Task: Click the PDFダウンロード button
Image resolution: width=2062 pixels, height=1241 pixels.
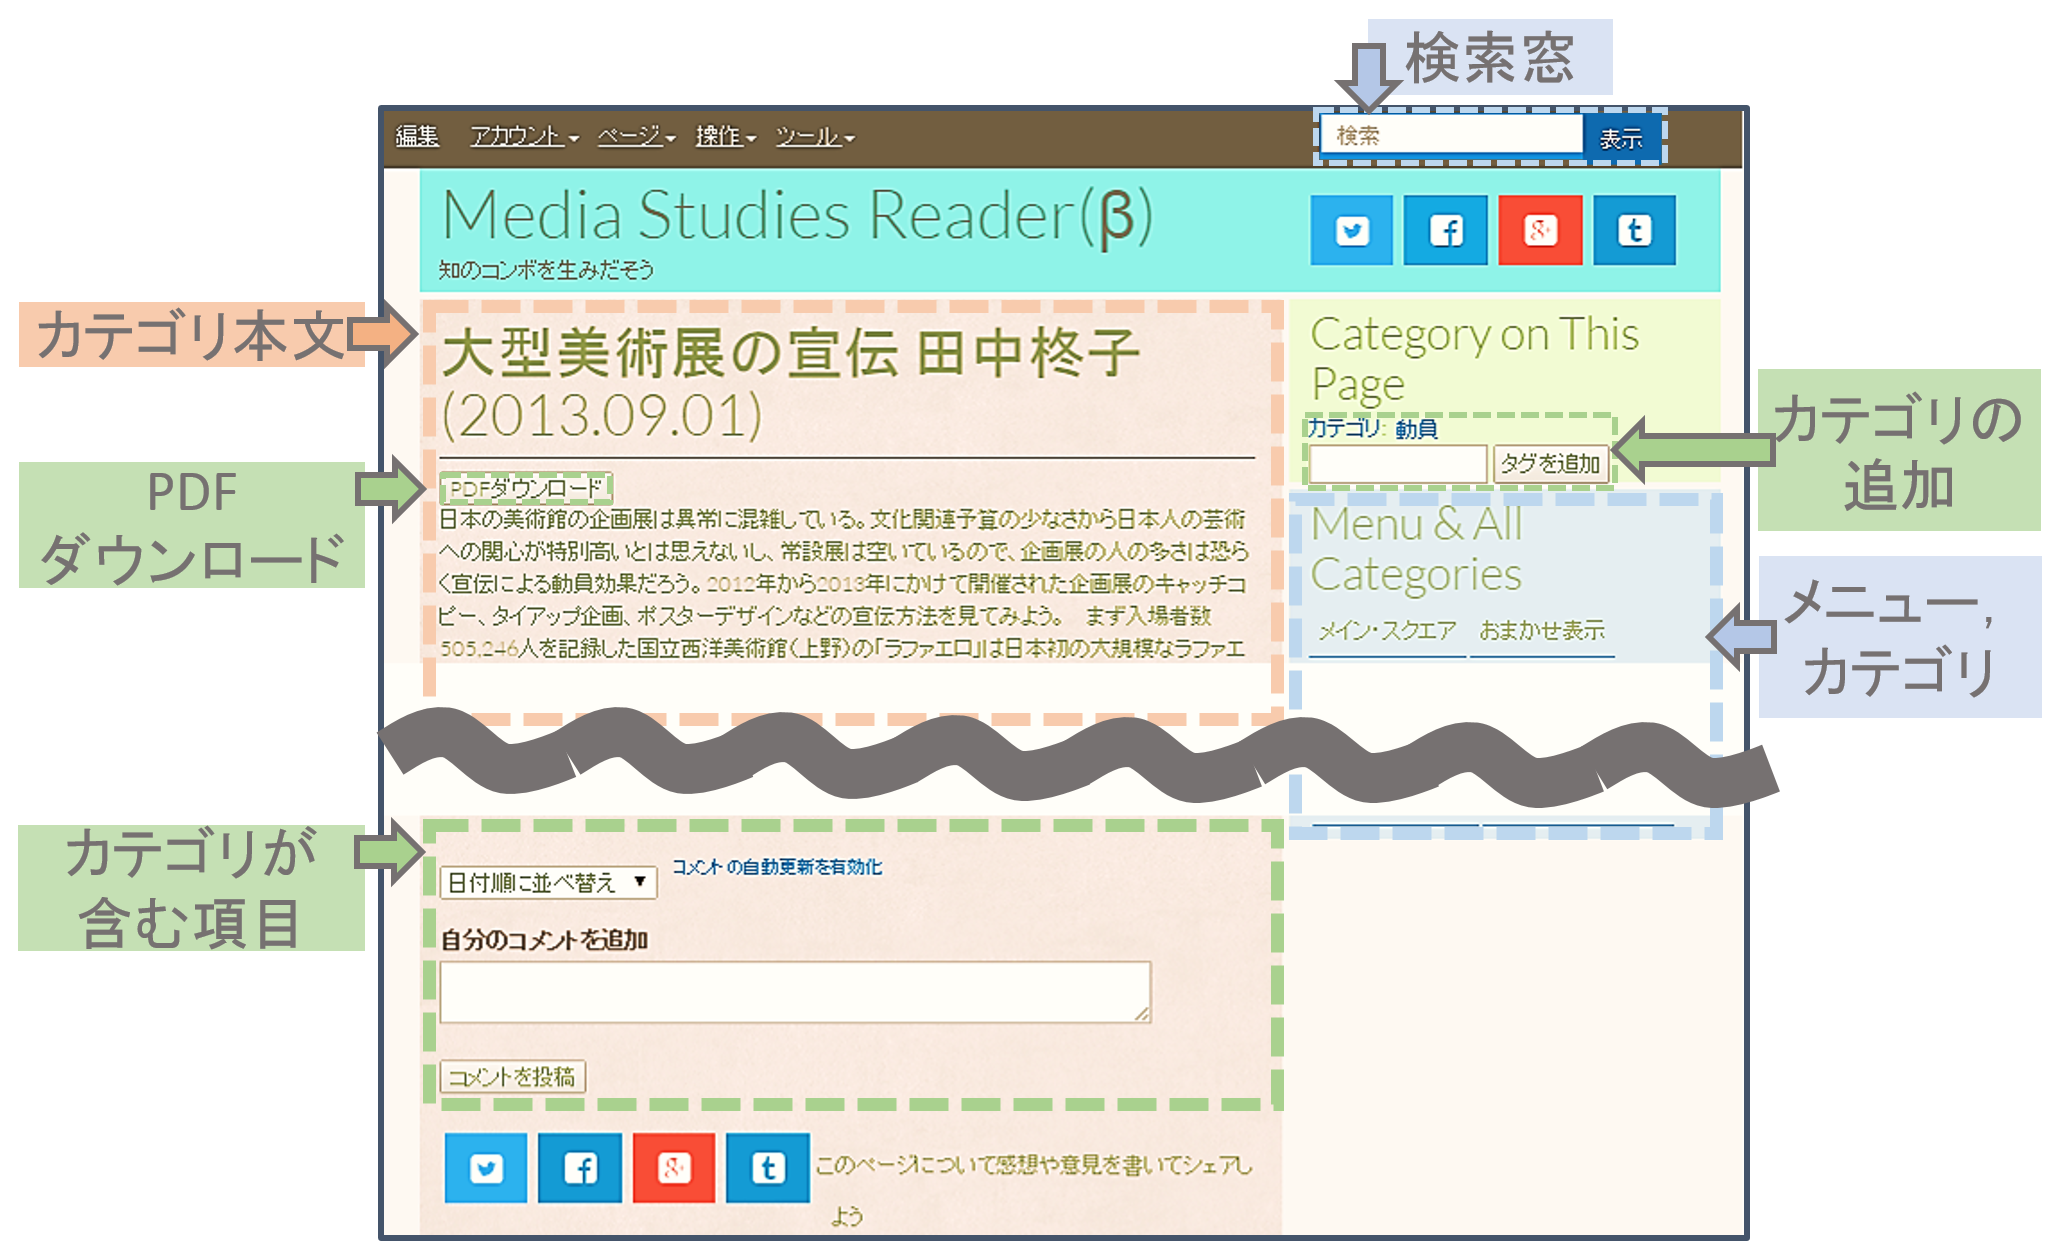Action: pyautogui.click(x=526, y=488)
